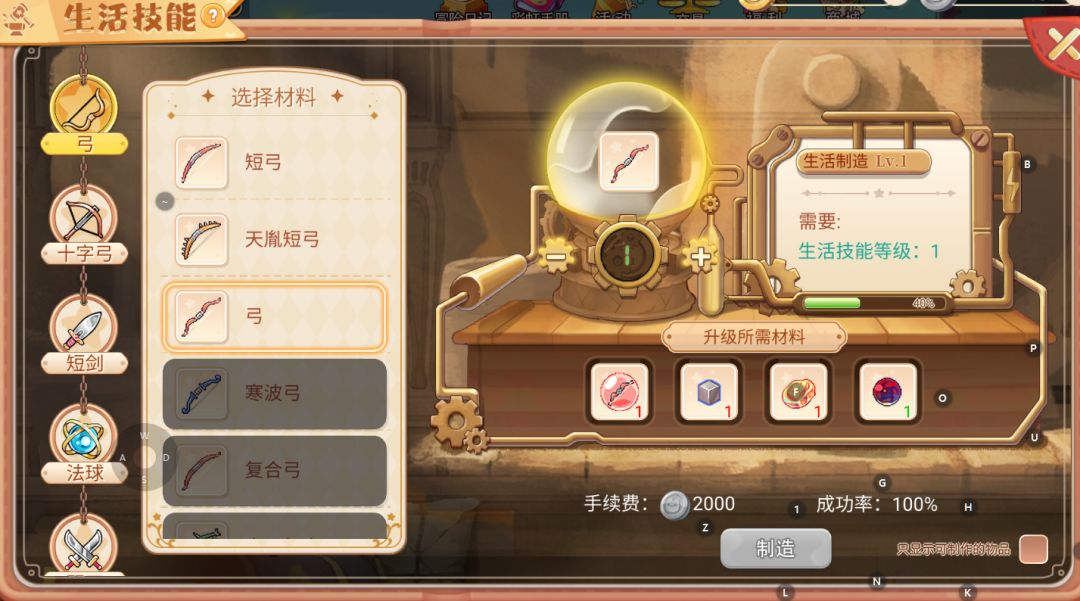
Task: Open the 生活技能 help question mark
Action: pos(214,15)
